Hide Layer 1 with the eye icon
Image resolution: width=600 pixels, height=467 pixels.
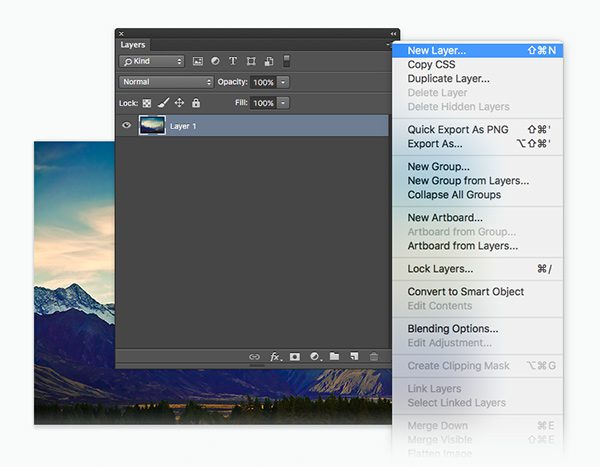(127, 126)
